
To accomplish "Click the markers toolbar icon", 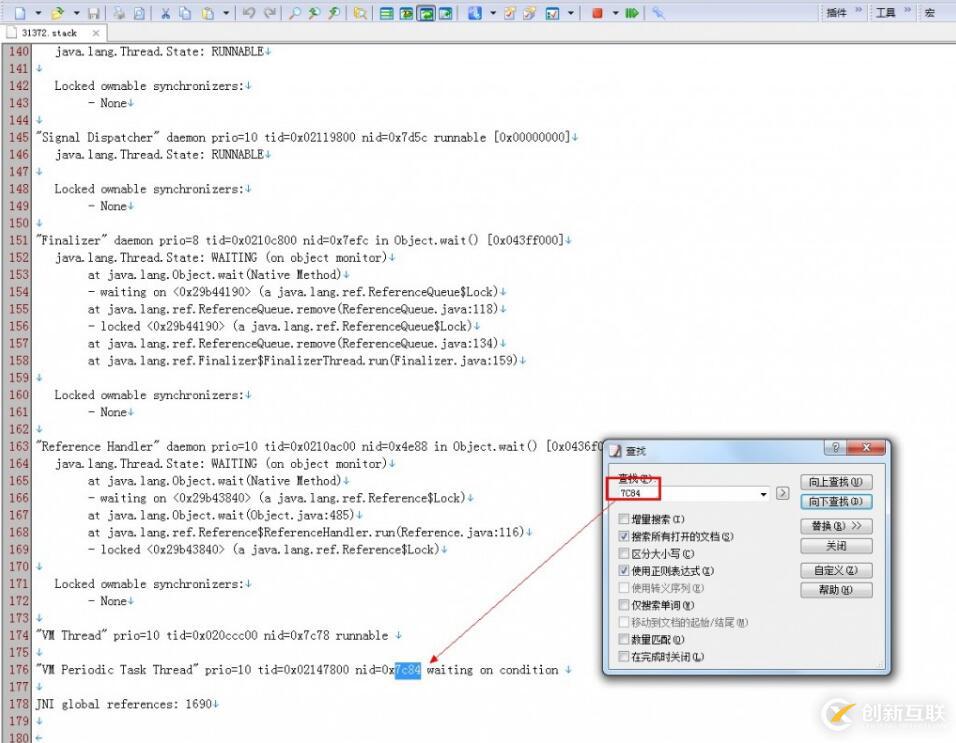I will [552, 13].
